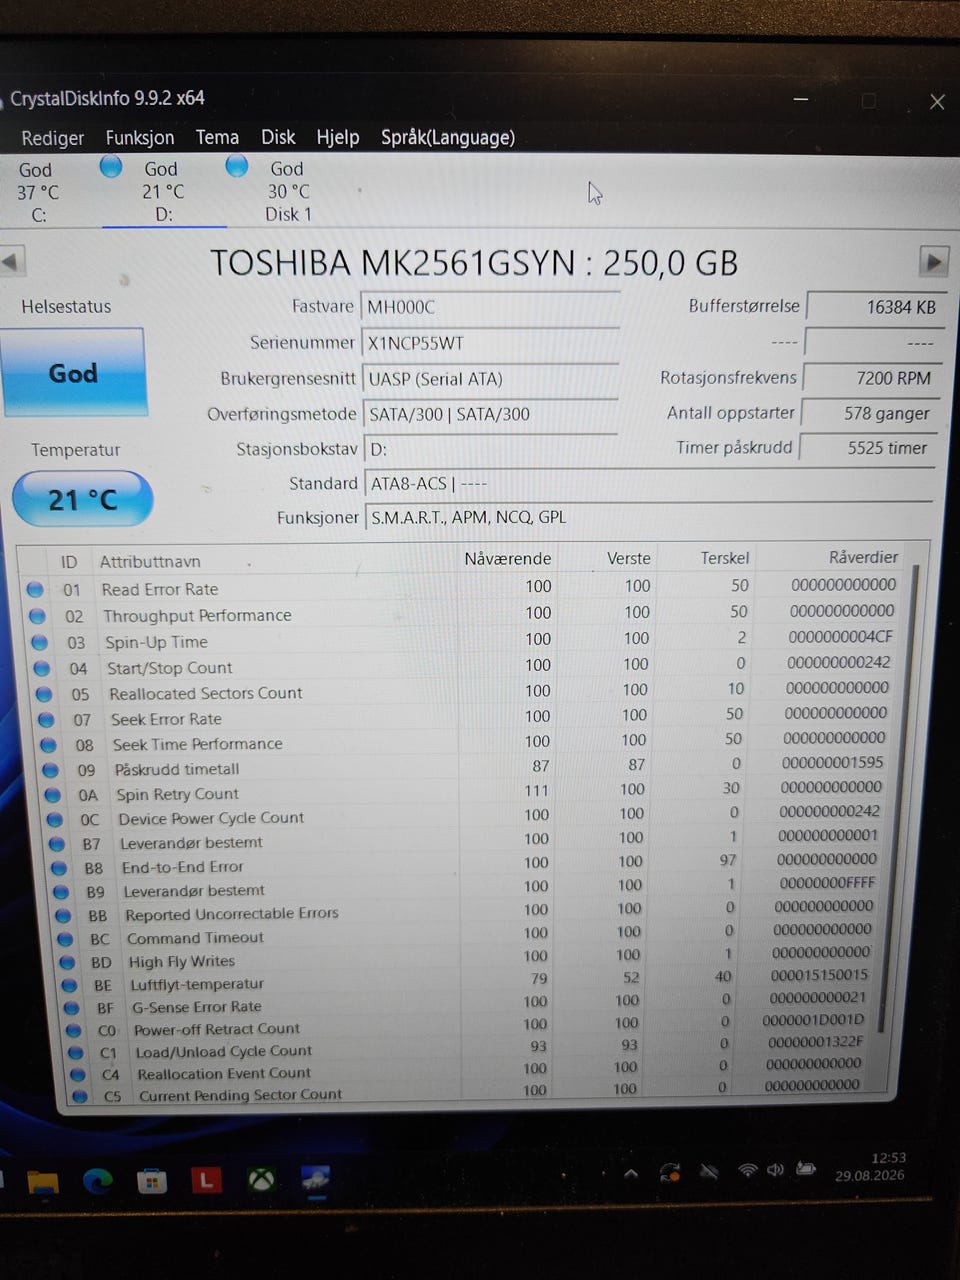
Task: Click the serial number field X1NCP55WT
Action: click(x=490, y=343)
